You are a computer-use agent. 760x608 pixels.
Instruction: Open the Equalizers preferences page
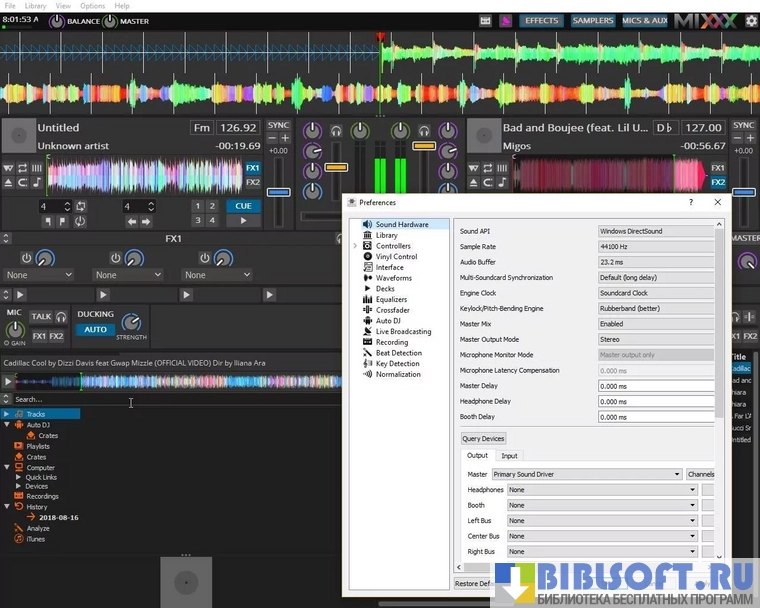(391, 299)
